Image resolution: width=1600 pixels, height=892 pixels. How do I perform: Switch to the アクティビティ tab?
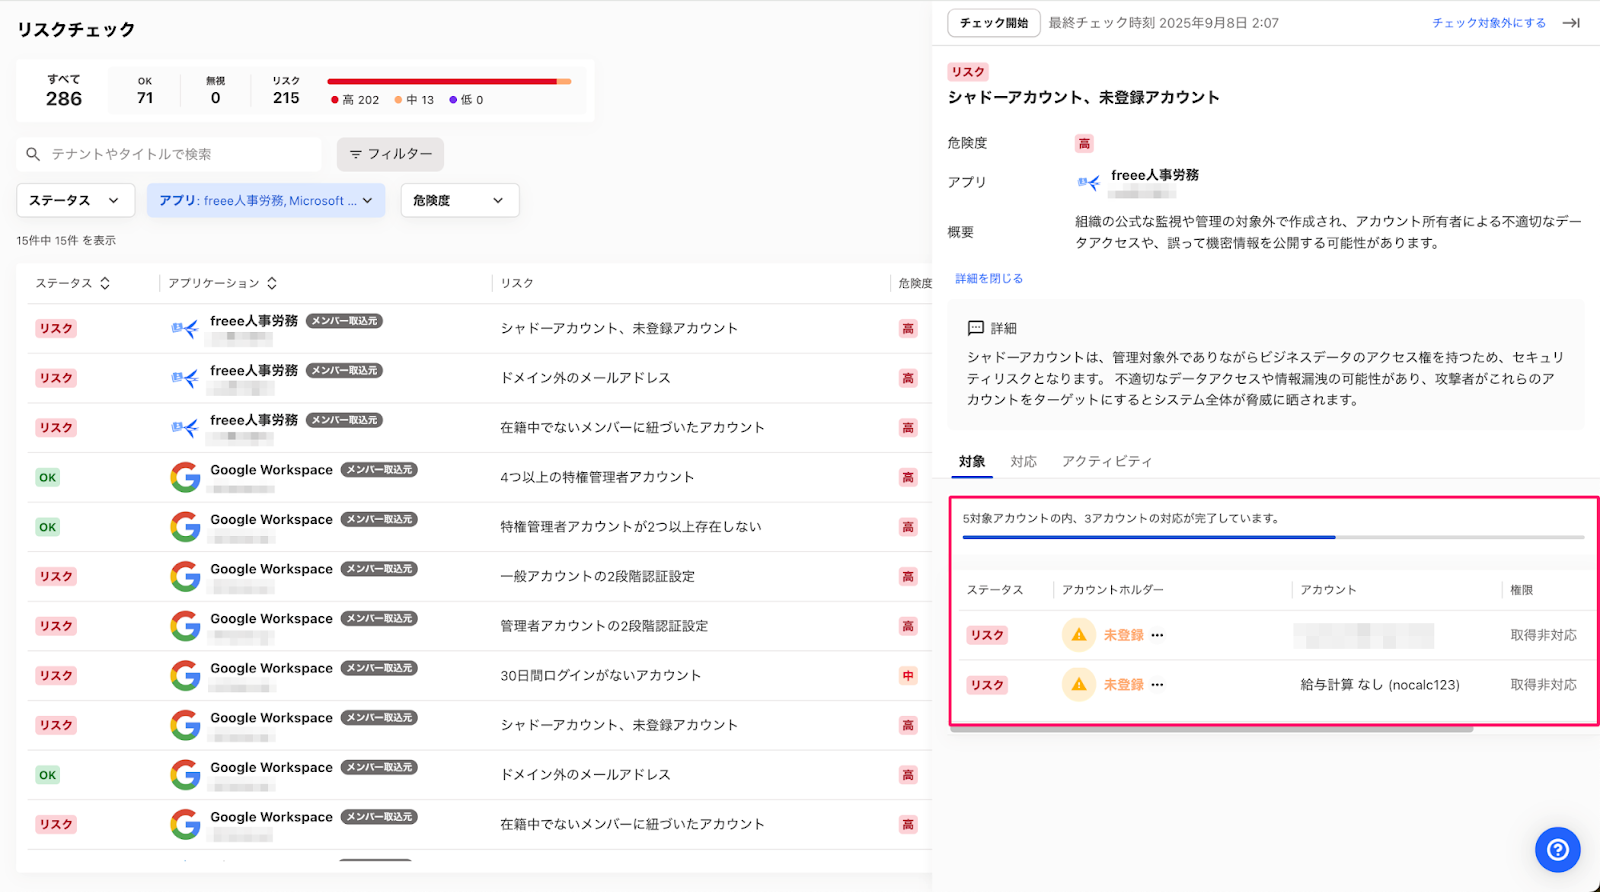(1107, 461)
